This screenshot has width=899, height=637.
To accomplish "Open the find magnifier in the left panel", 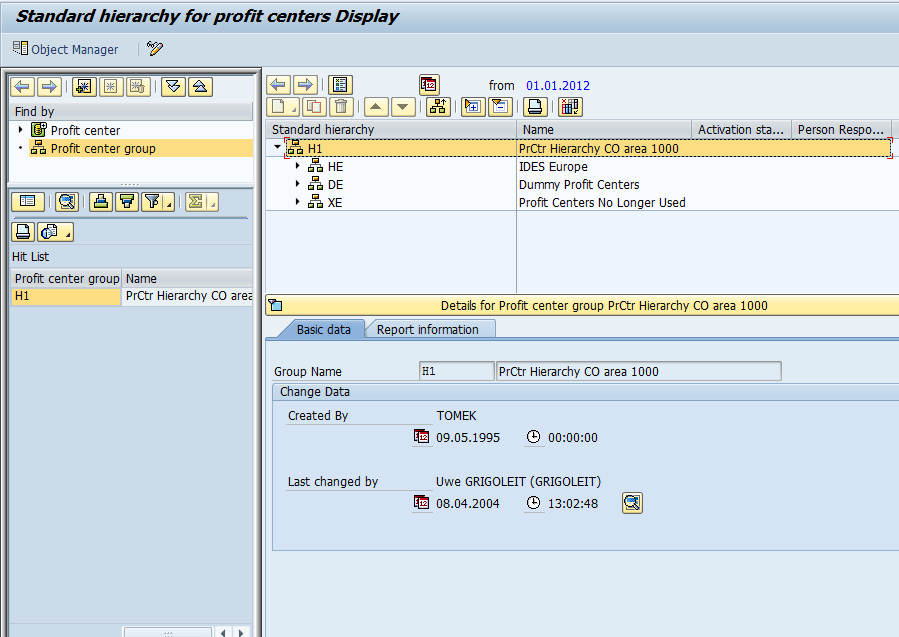I will (65, 201).
